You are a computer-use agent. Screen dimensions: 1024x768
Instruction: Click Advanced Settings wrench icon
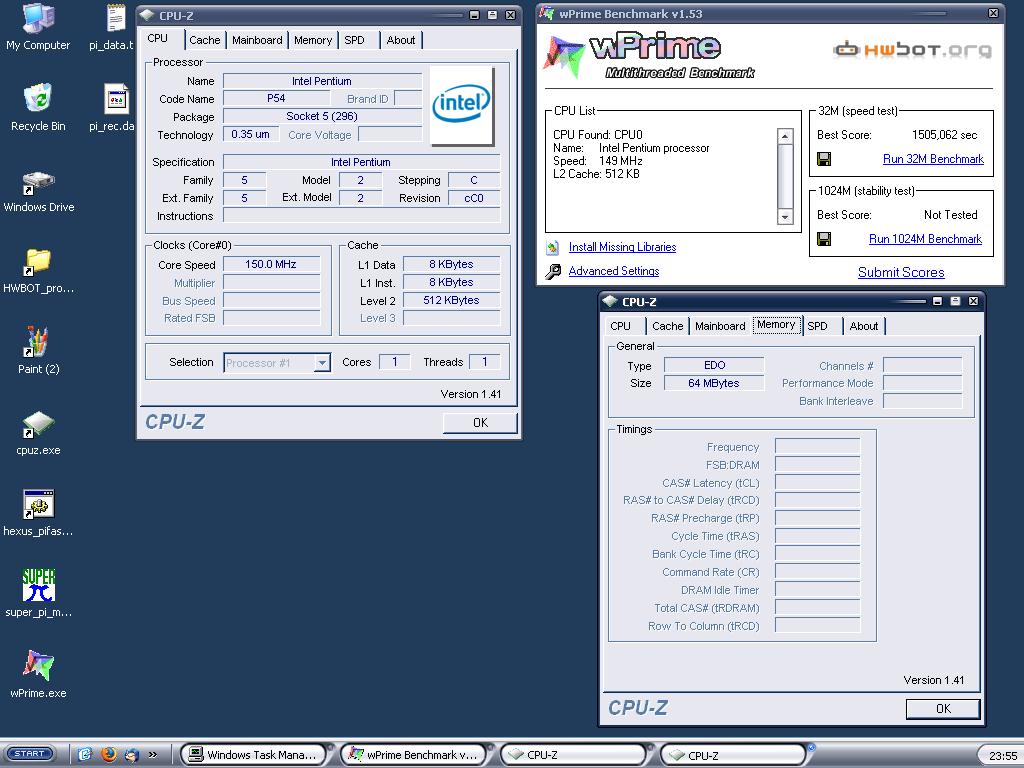(x=553, y=271)
